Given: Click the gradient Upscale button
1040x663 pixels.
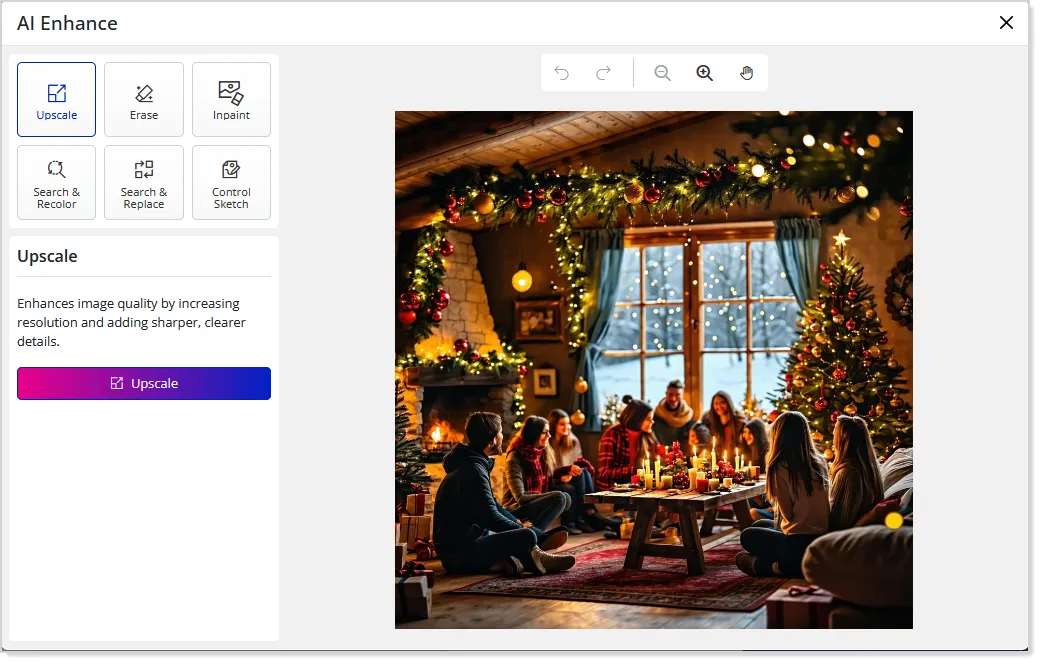Looking at the screenshot, I should (x=144, y=383).
